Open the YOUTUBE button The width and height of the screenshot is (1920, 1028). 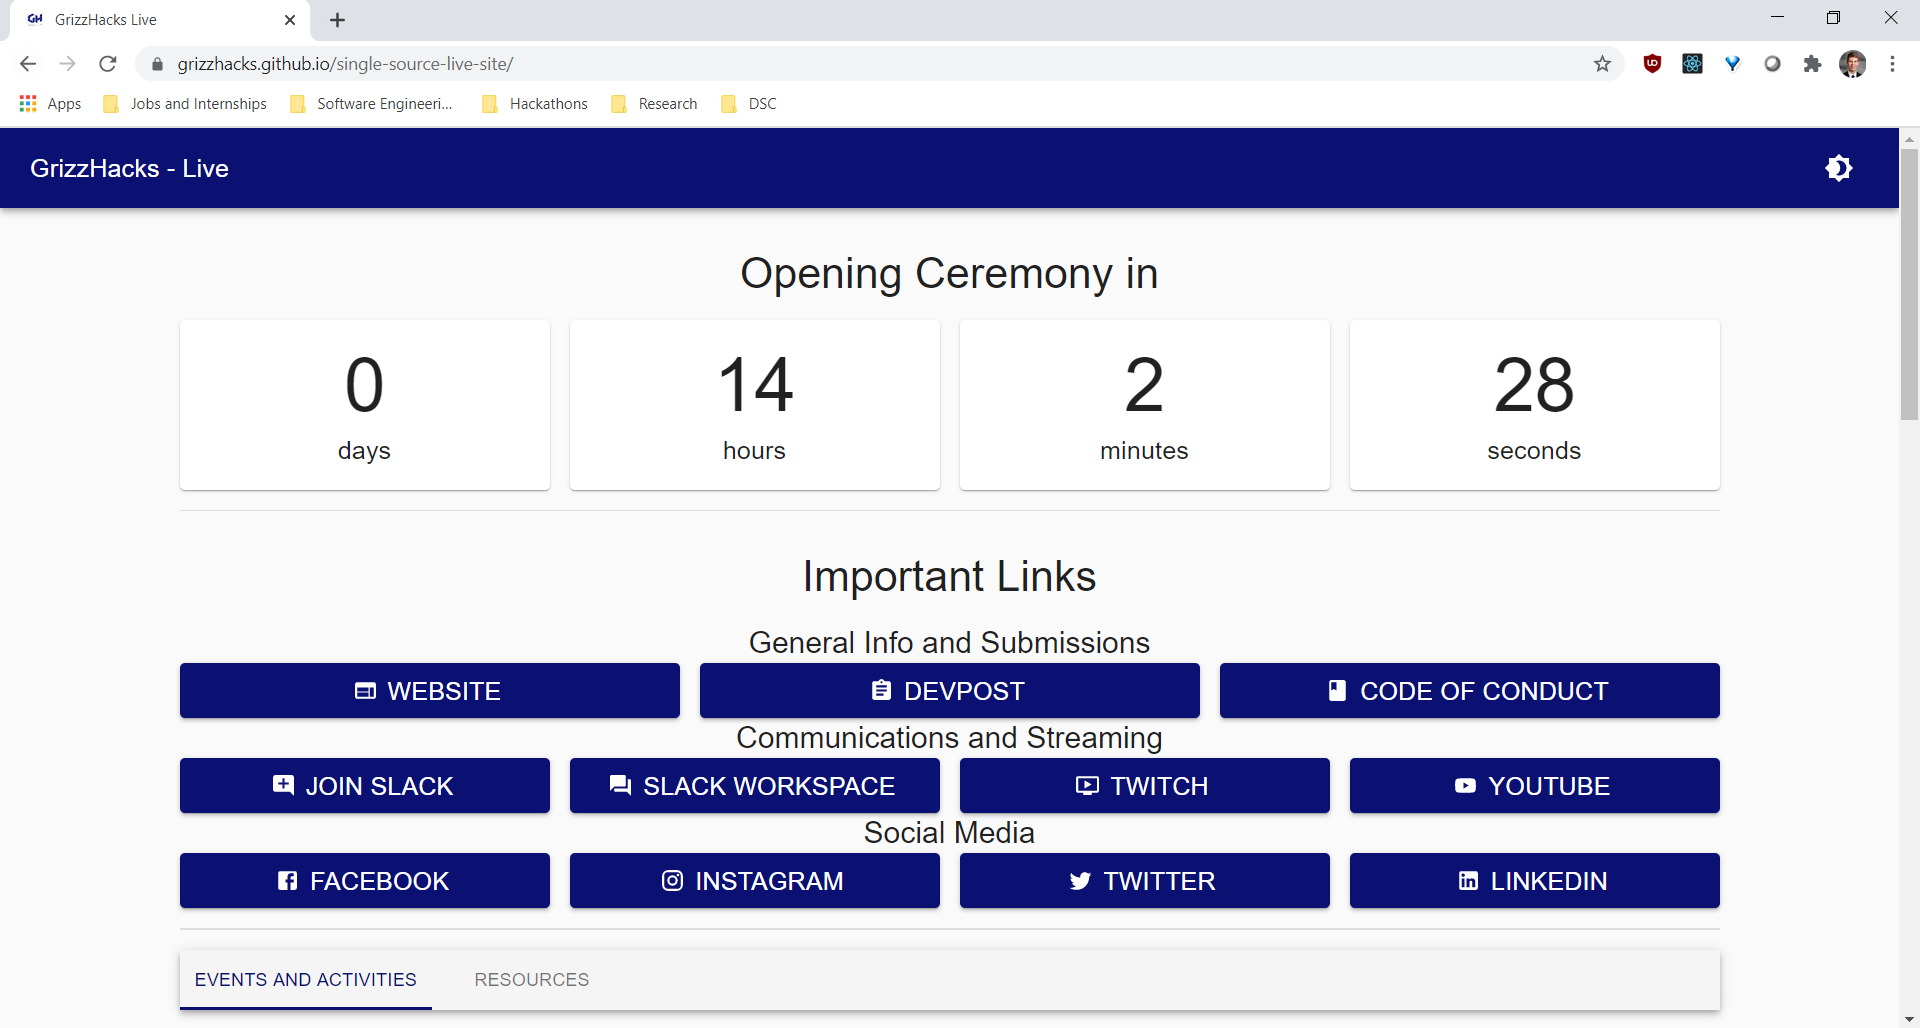(1535, 786)
